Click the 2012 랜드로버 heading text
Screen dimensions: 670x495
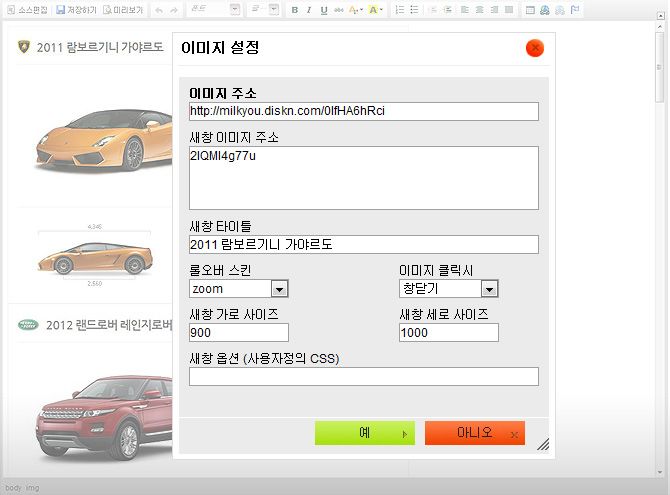[109, 325]
